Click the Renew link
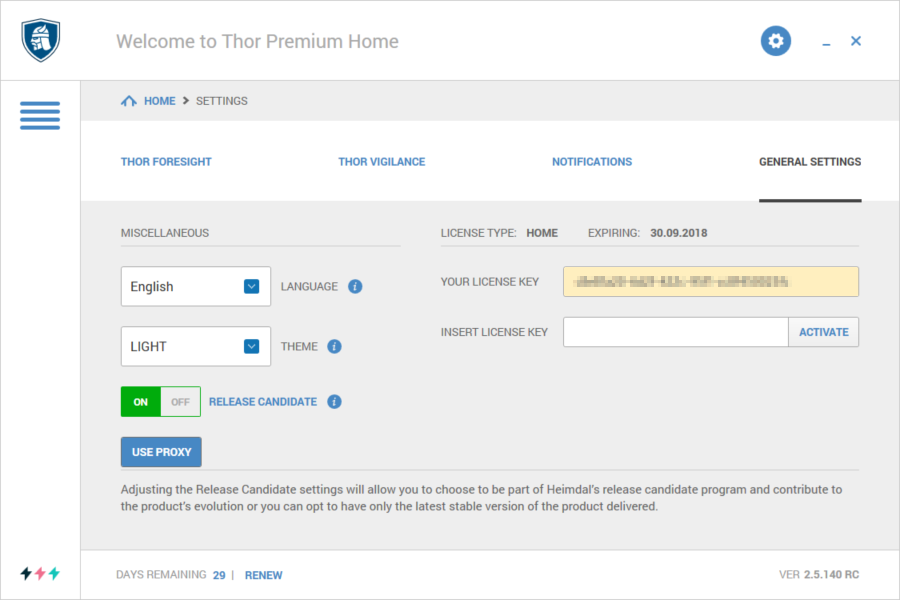Viewport: 900px width, 600px height. pos(263,575)
